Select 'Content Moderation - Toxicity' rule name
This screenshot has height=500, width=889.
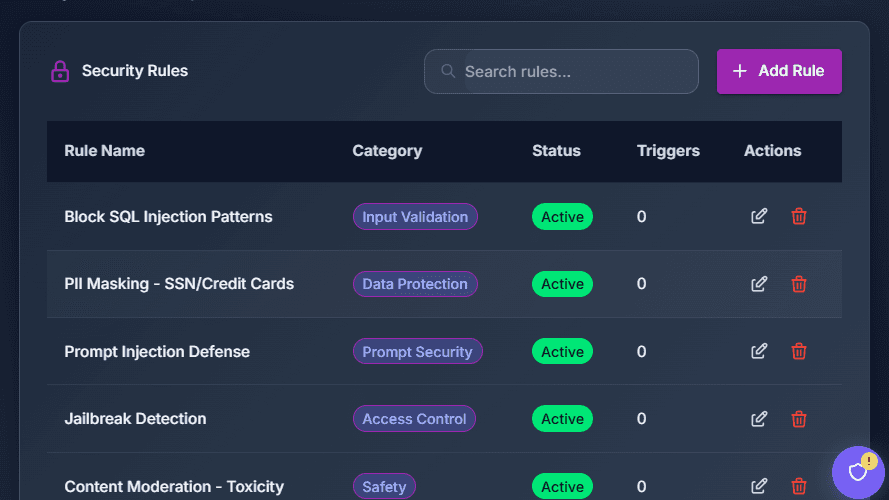point(174,486)
